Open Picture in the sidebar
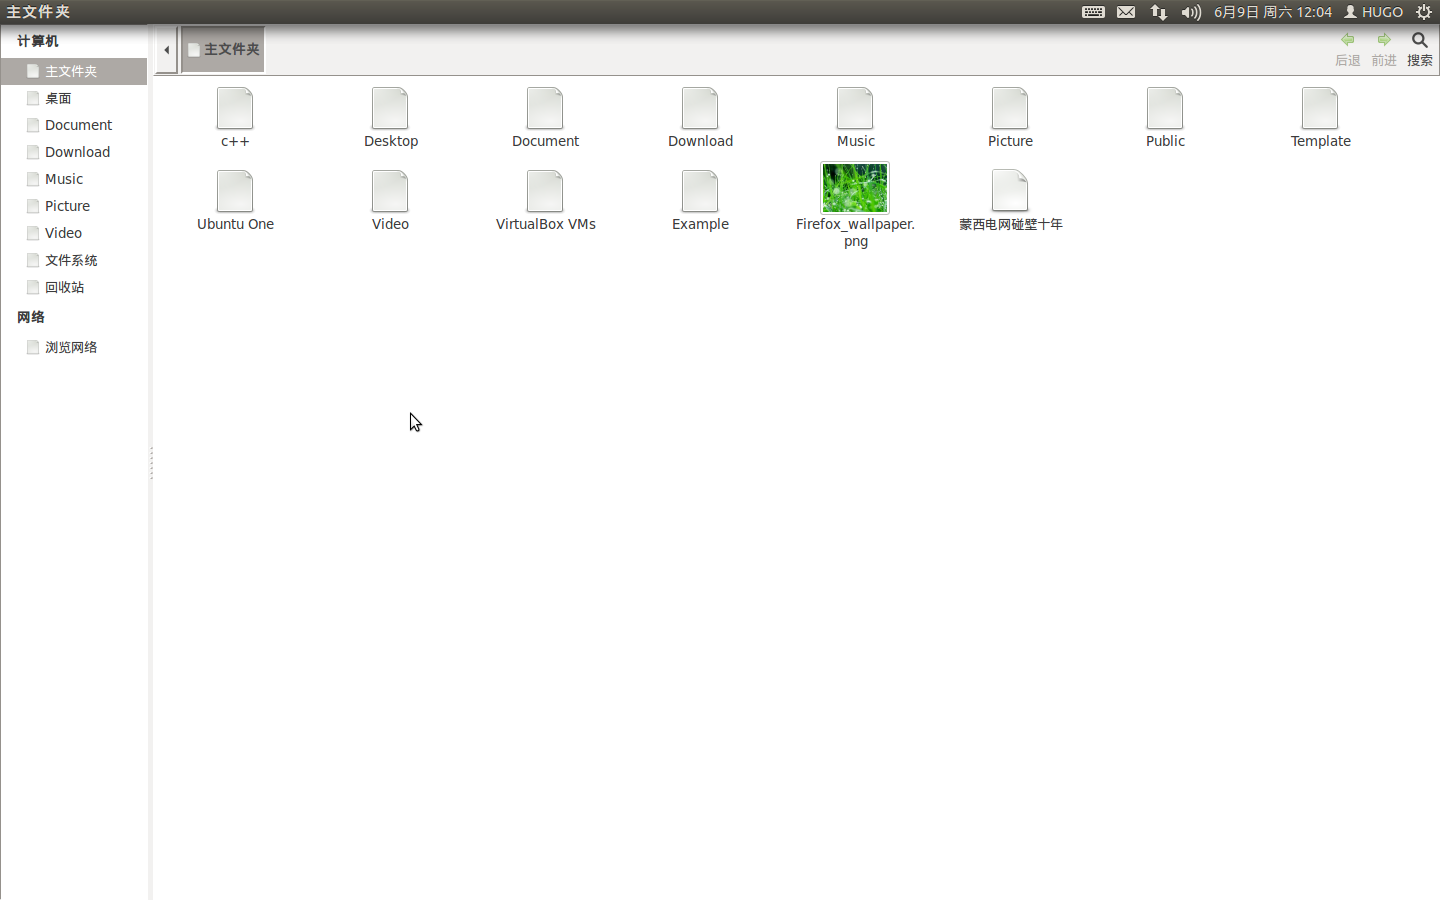Image resolution: width=1440 pixels, height=900 pixels. [74, 206]
